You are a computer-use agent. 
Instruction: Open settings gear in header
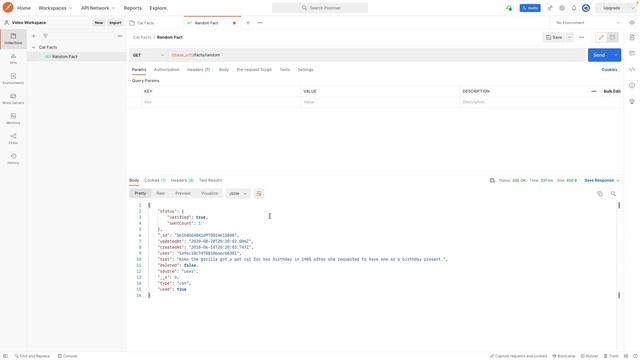[562, 8]
